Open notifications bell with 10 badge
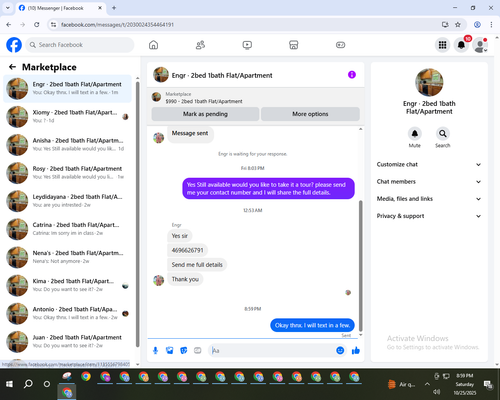Screen dimensions: 500x400 461,45
